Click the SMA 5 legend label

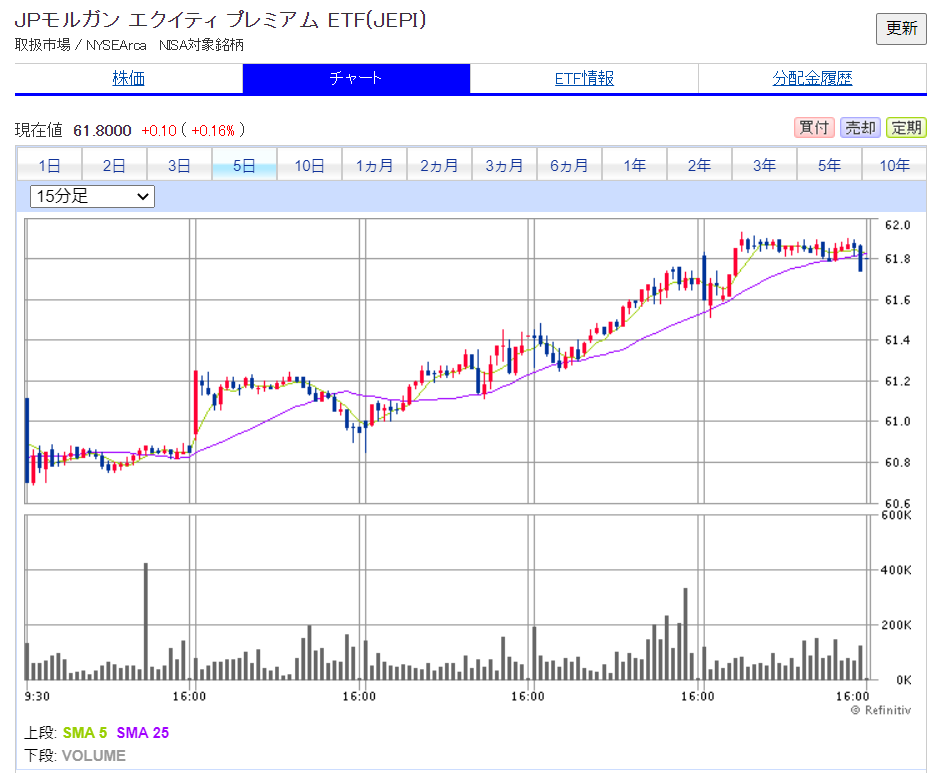(85, 733)
